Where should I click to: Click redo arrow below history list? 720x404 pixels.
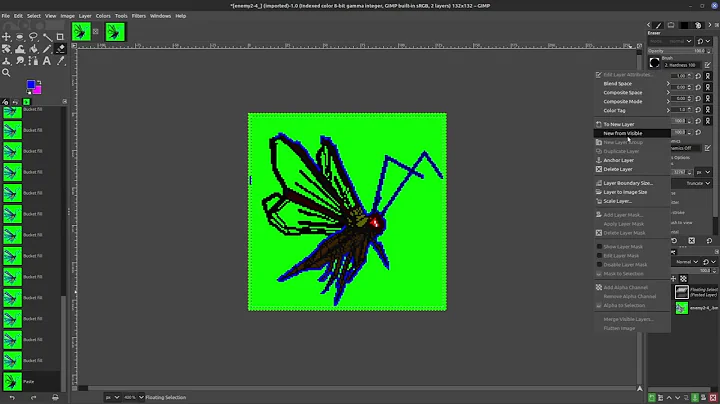34,398
